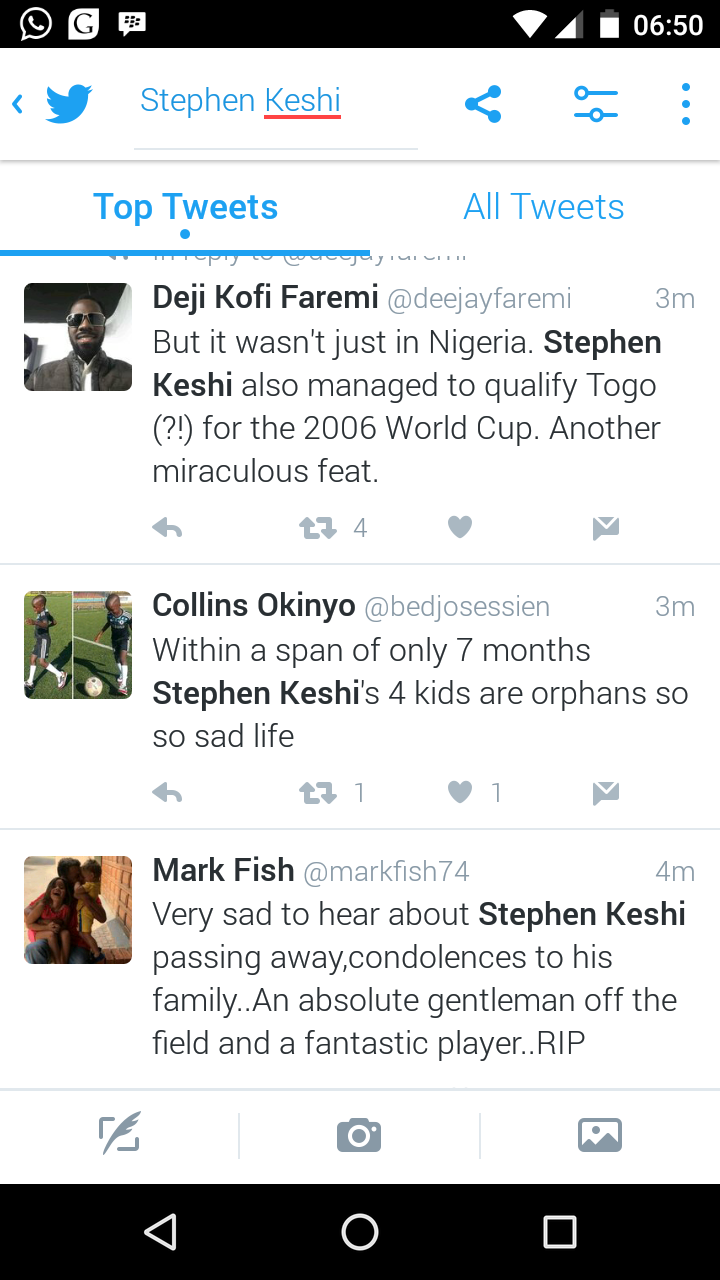
Task: Reply to Collins Okinyo's tweet
Action: point(167,793)
